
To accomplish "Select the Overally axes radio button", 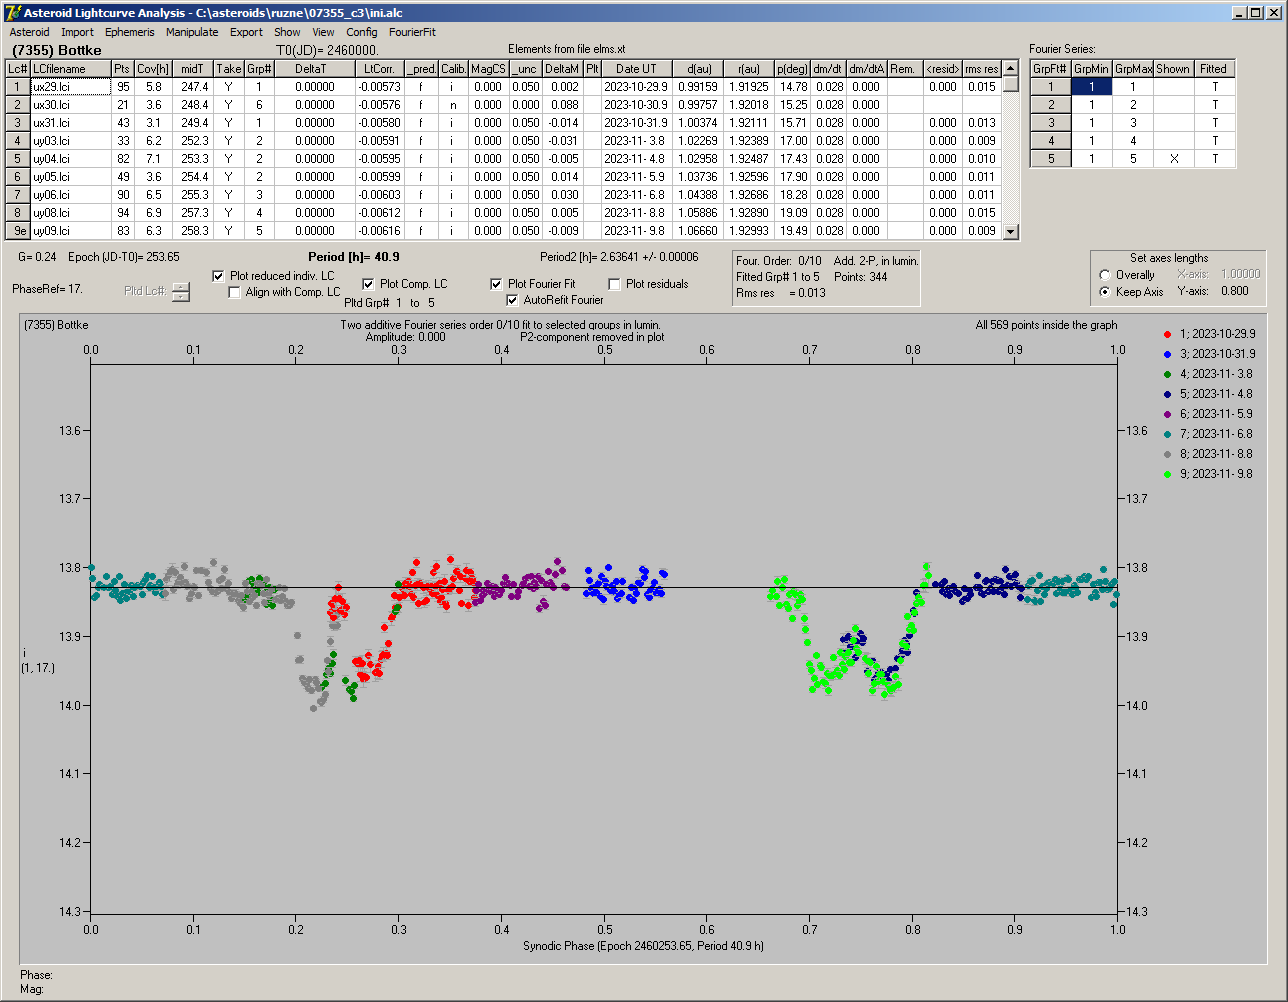I will point(1105,275).
